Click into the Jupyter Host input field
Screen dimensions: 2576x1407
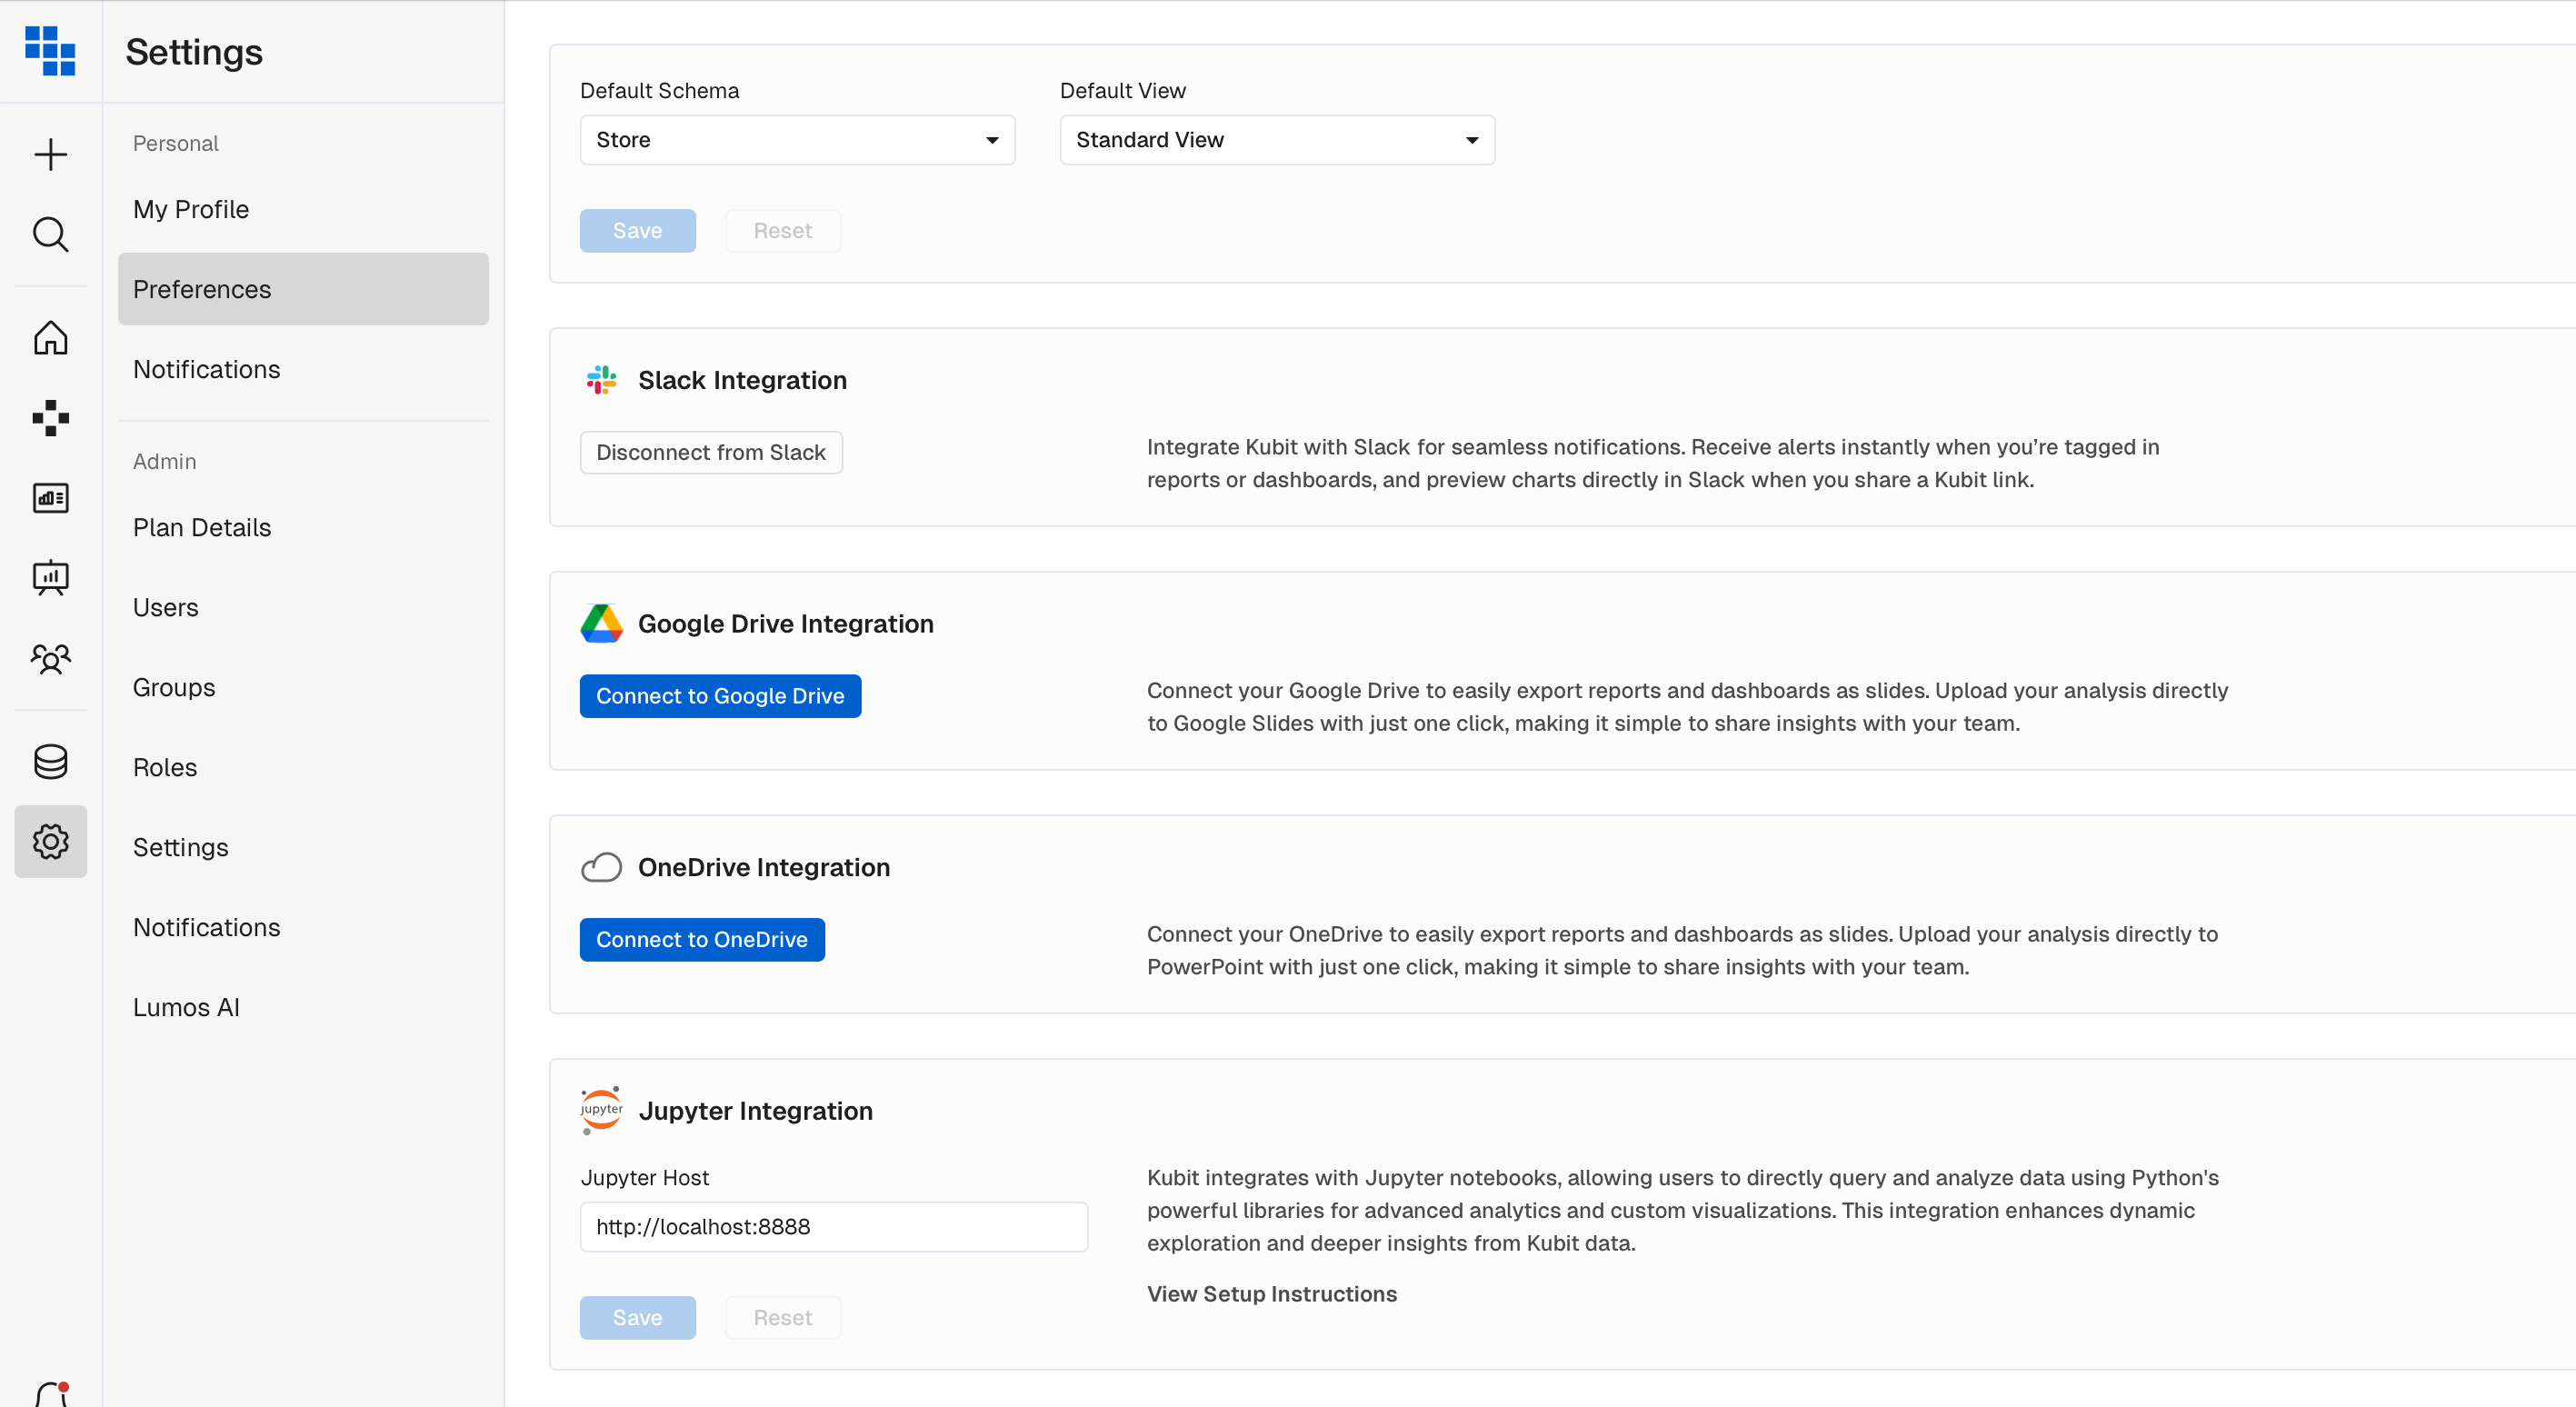pyautogui.click(x=833, y=1227)
